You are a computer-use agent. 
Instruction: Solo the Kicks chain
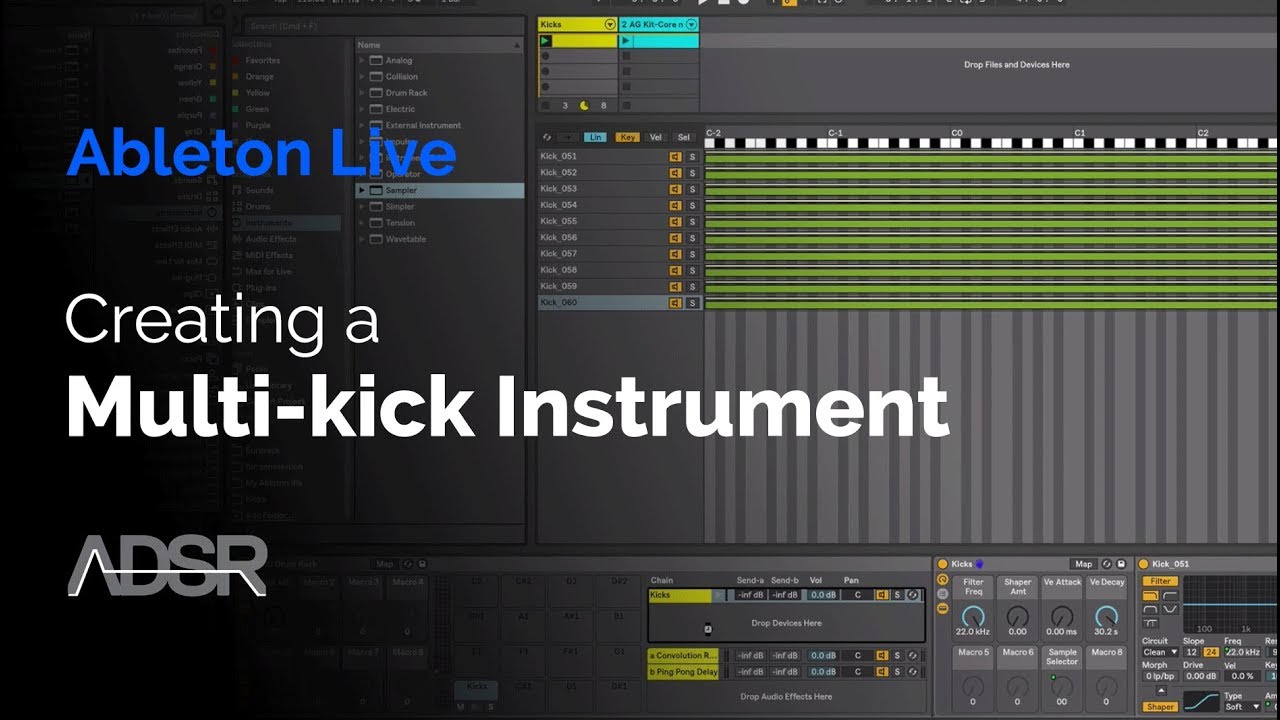897,595
